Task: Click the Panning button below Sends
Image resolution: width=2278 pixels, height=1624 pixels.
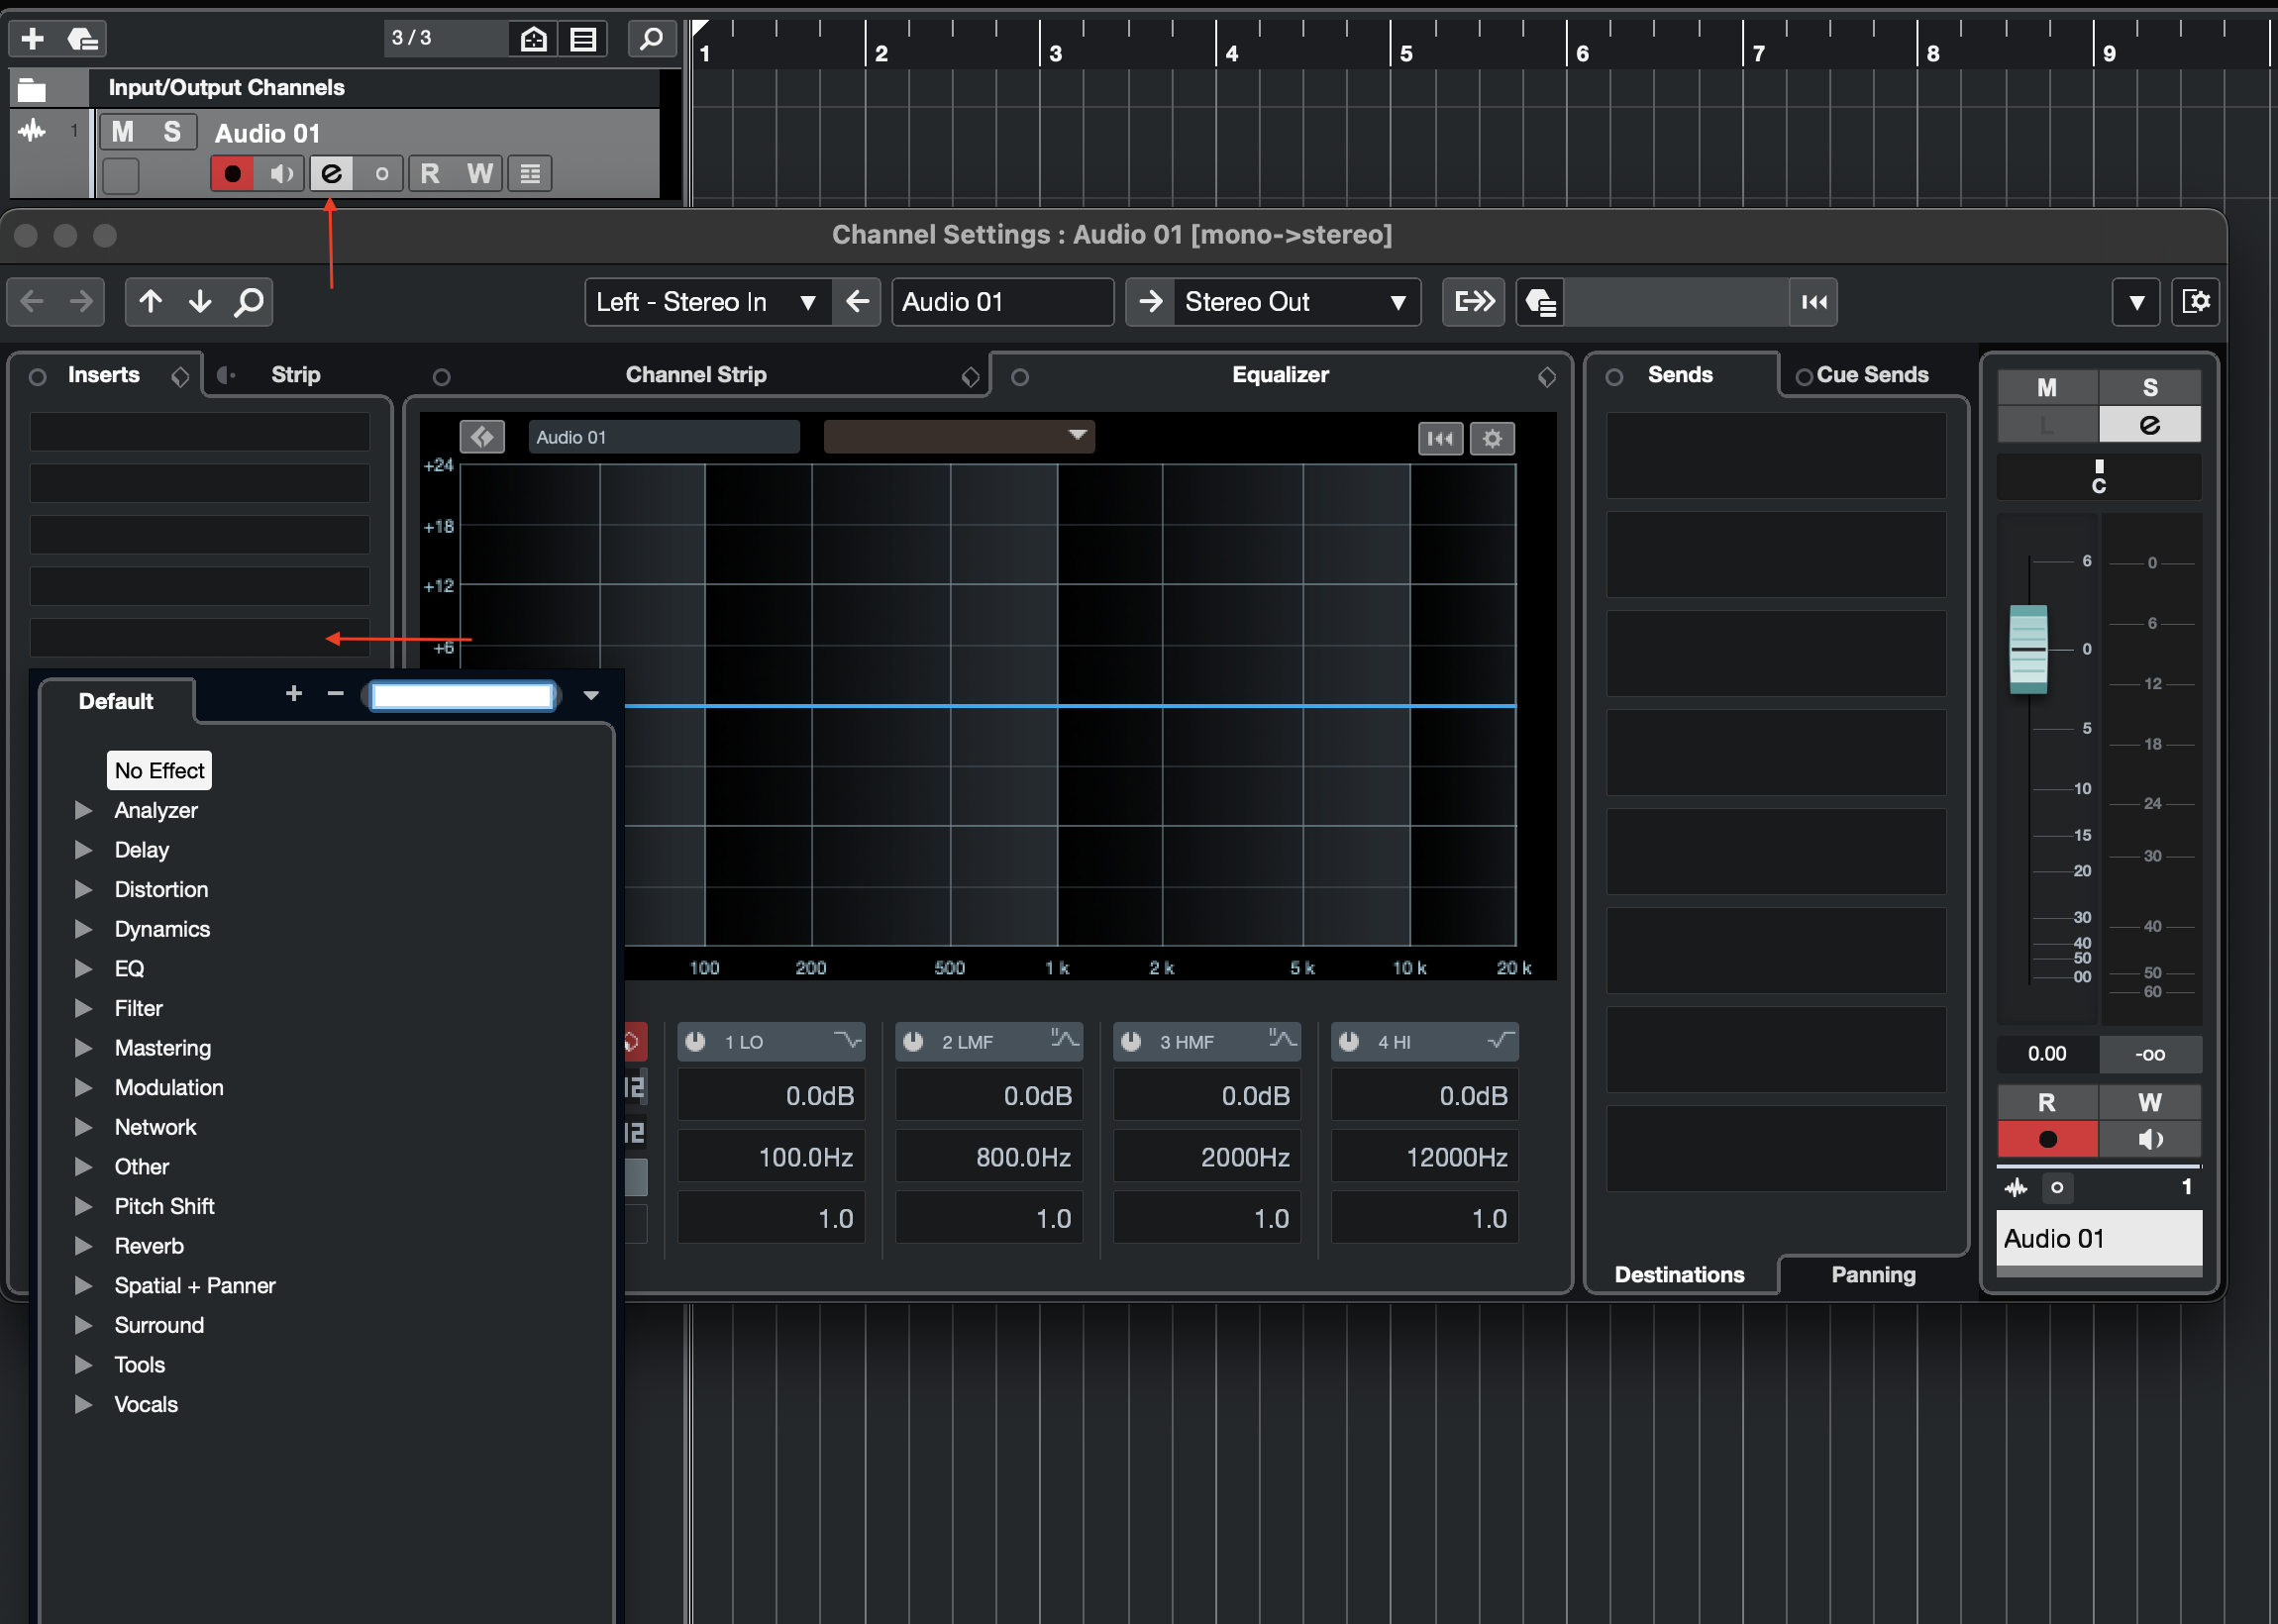Action: click(x=1872, y=1274)
